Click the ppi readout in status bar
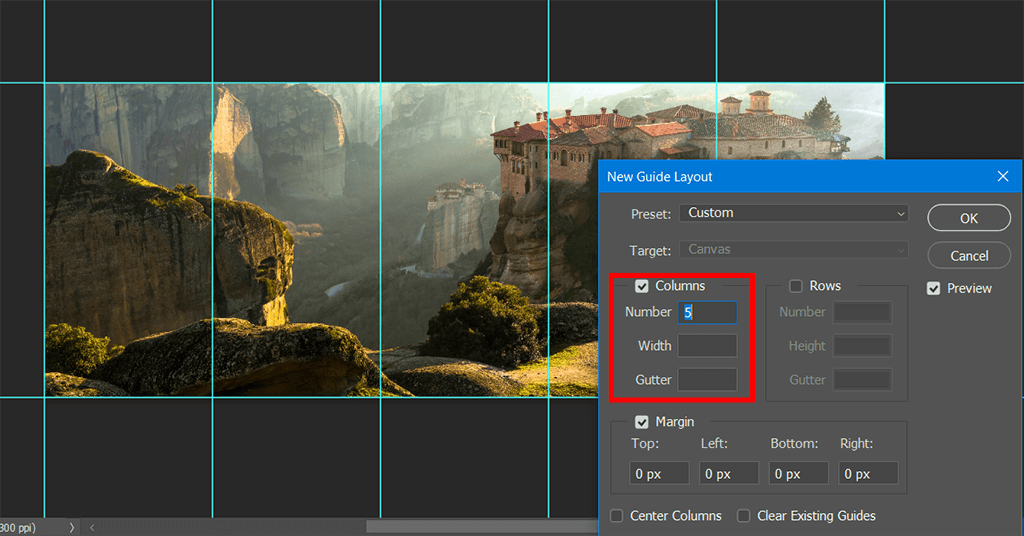 pos(18,528)
